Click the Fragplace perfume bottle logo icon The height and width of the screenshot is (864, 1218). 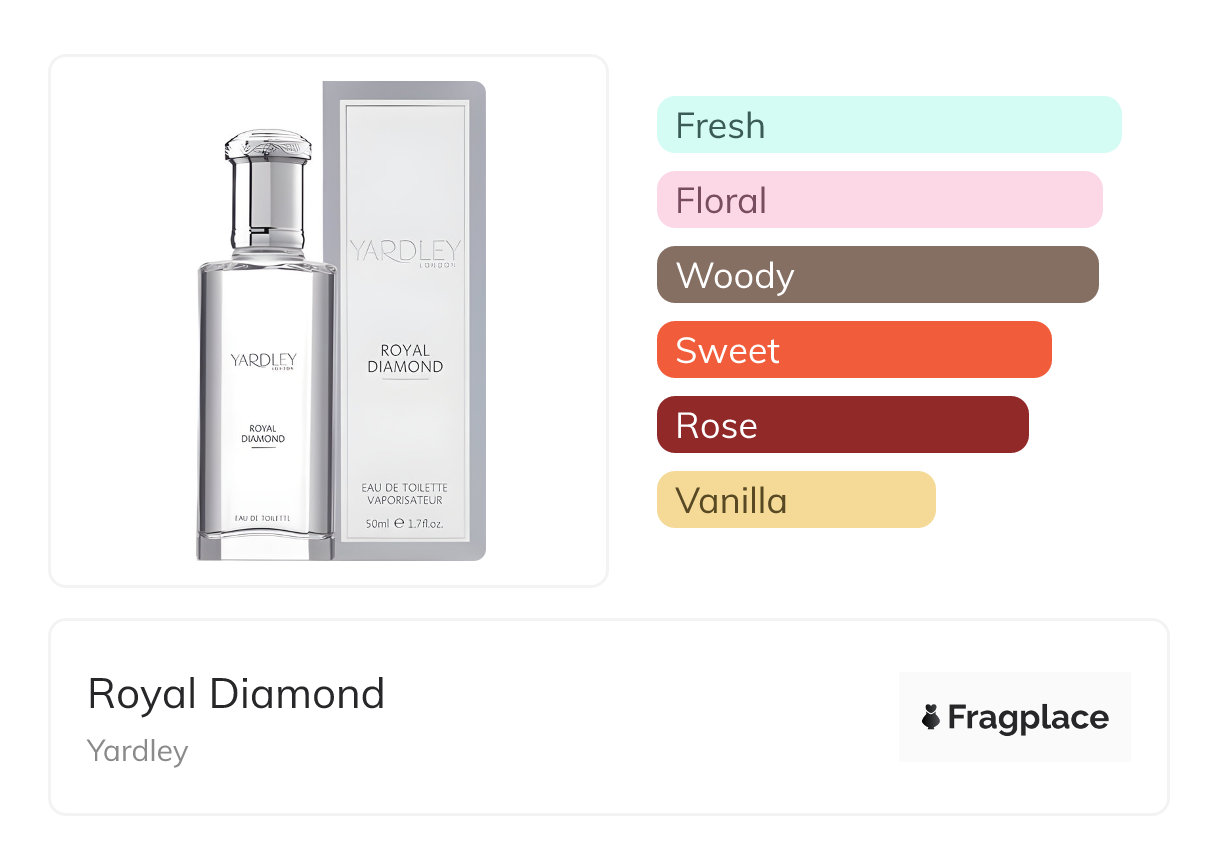[x=931, y=717]
